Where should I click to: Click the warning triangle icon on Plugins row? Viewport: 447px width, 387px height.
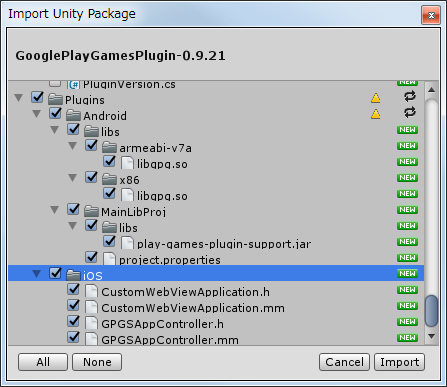[376, 98]
